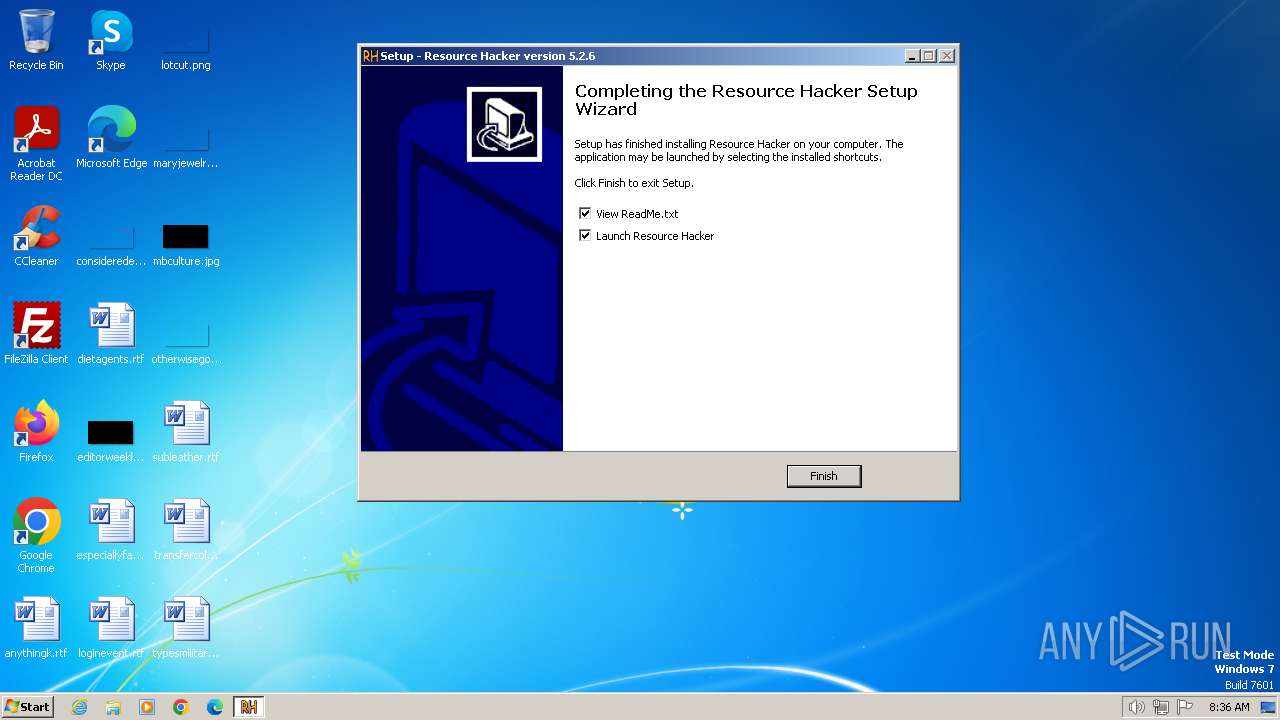Click the Resource Hacker setup taskbar button
1280x720 pixels.
tap(249, 707)
